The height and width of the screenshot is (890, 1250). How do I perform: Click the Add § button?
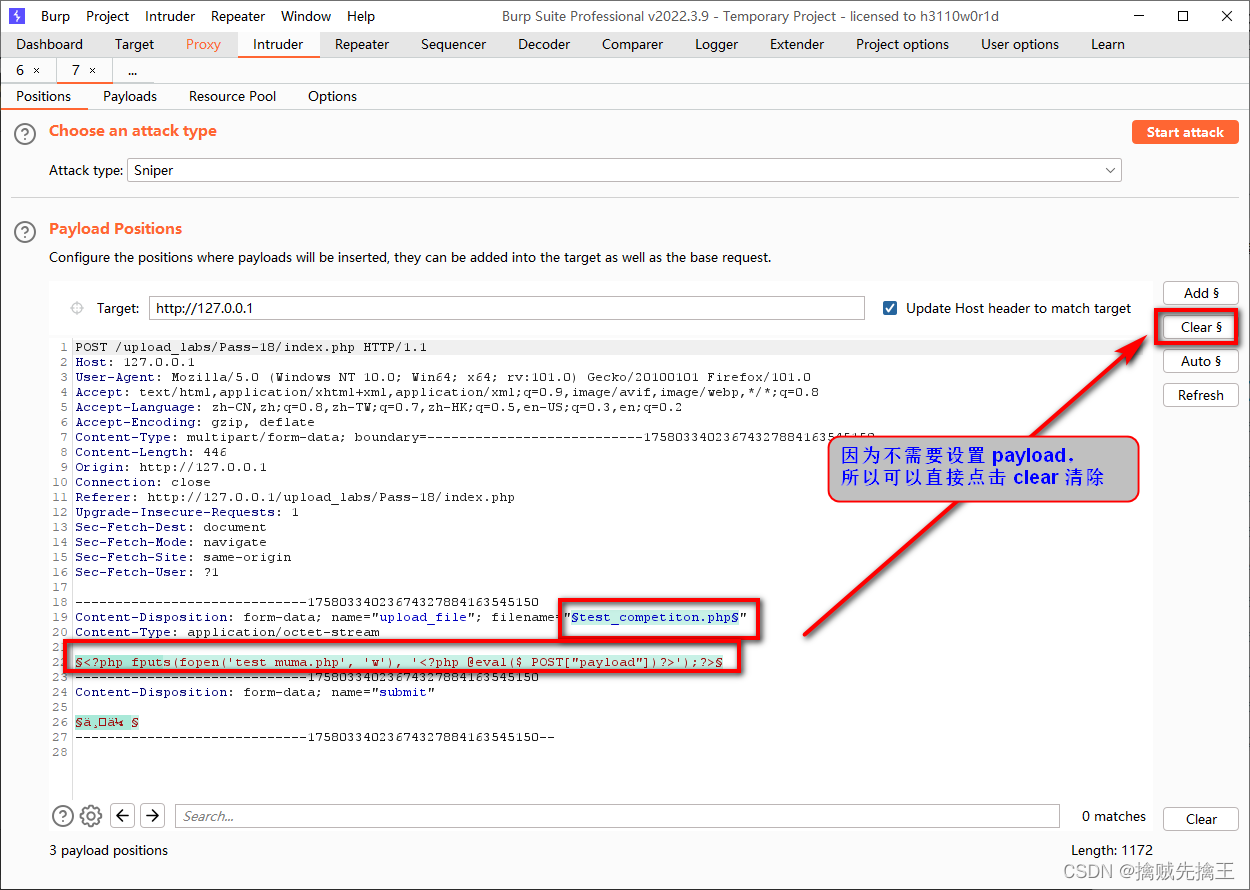pos(1201,293)
